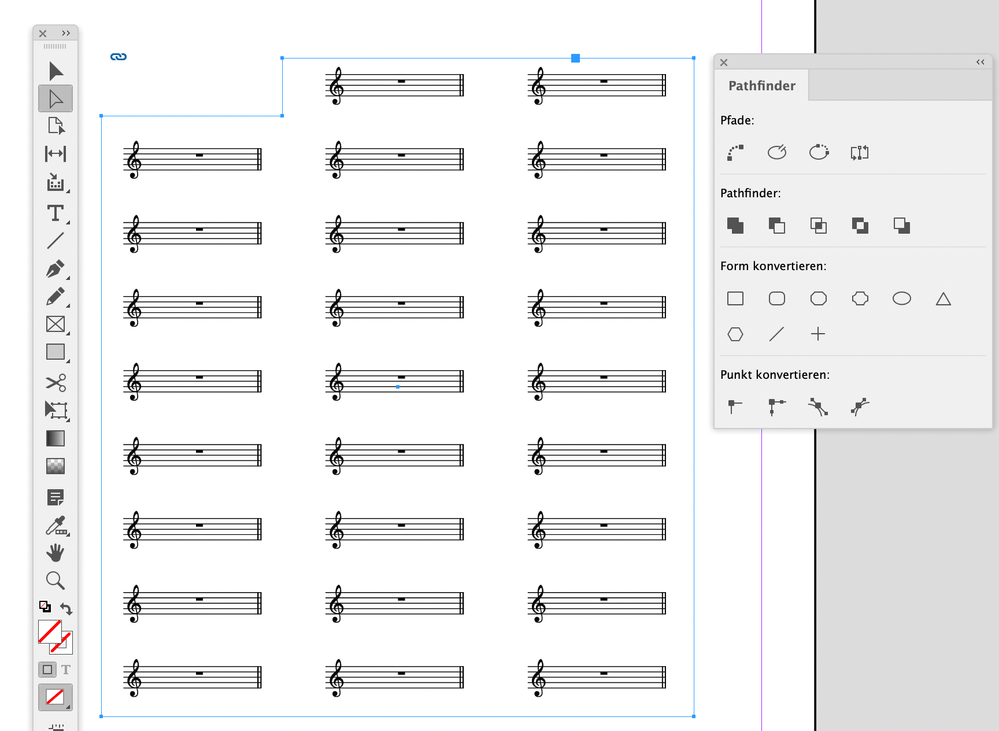The image size is (999, 731).
Task: Select the Pathfinder tab
Action: point(762,85)
